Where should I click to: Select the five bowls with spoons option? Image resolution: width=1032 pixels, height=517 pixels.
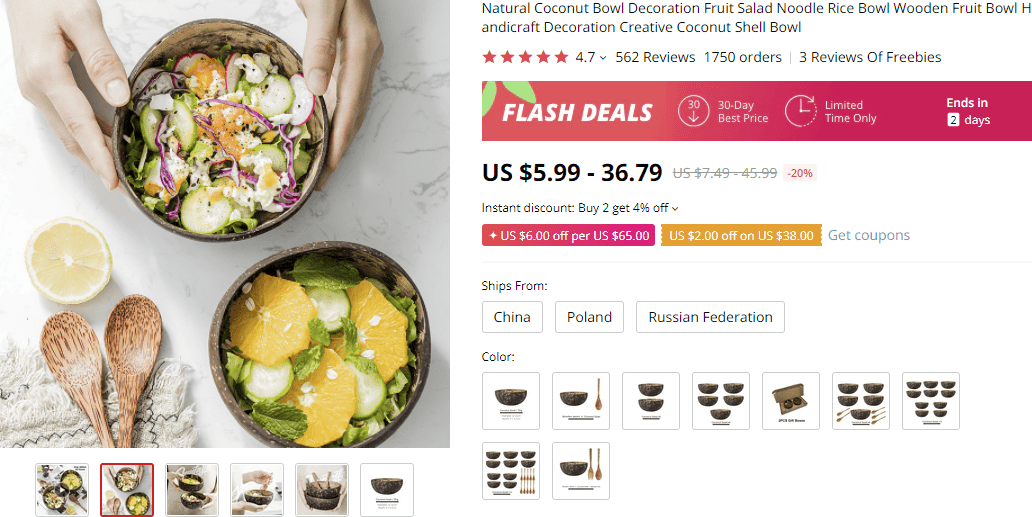861,401
